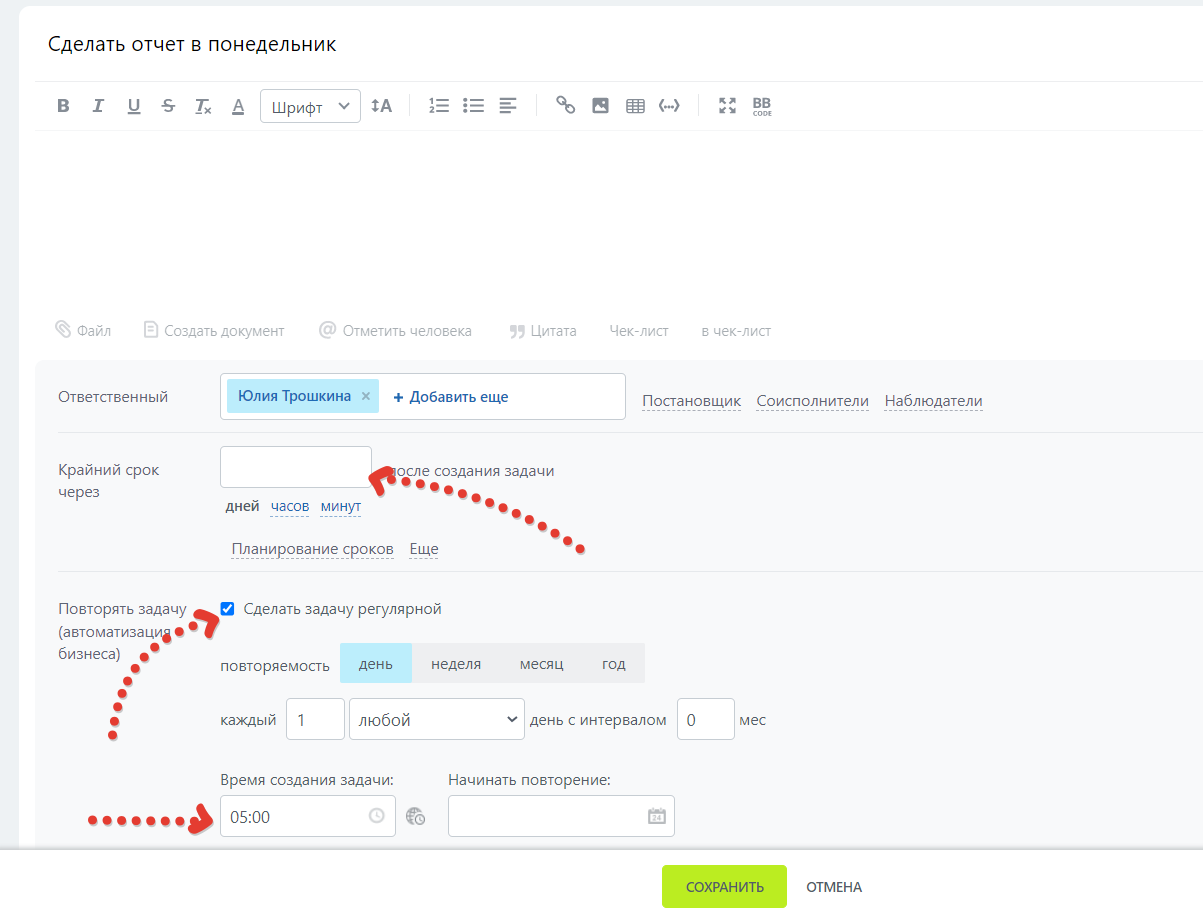The image size is (1203, 919).
Task: Select 'неделя' repeat frequency tab
Action: click(456, 664)
